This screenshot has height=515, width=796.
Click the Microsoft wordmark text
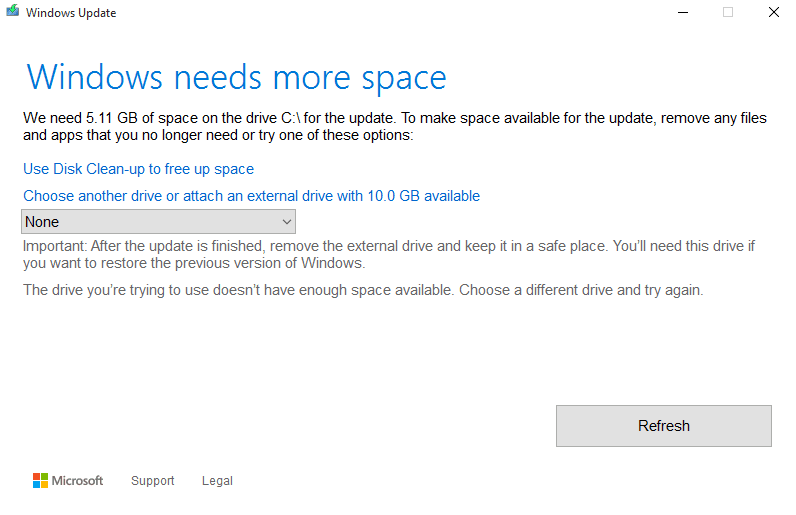pyautogui.click(x=78, y=481)
